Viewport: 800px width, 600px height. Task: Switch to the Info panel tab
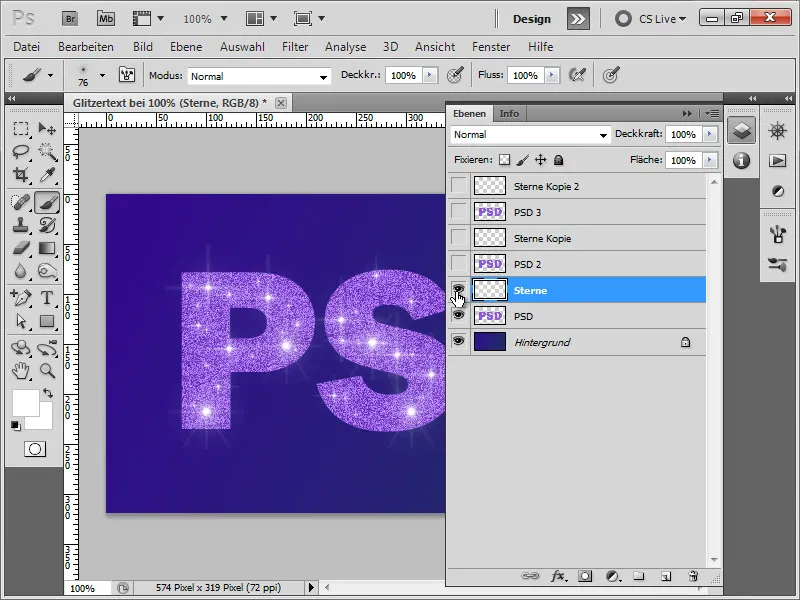pyautogui.click(x=509, y=113)
